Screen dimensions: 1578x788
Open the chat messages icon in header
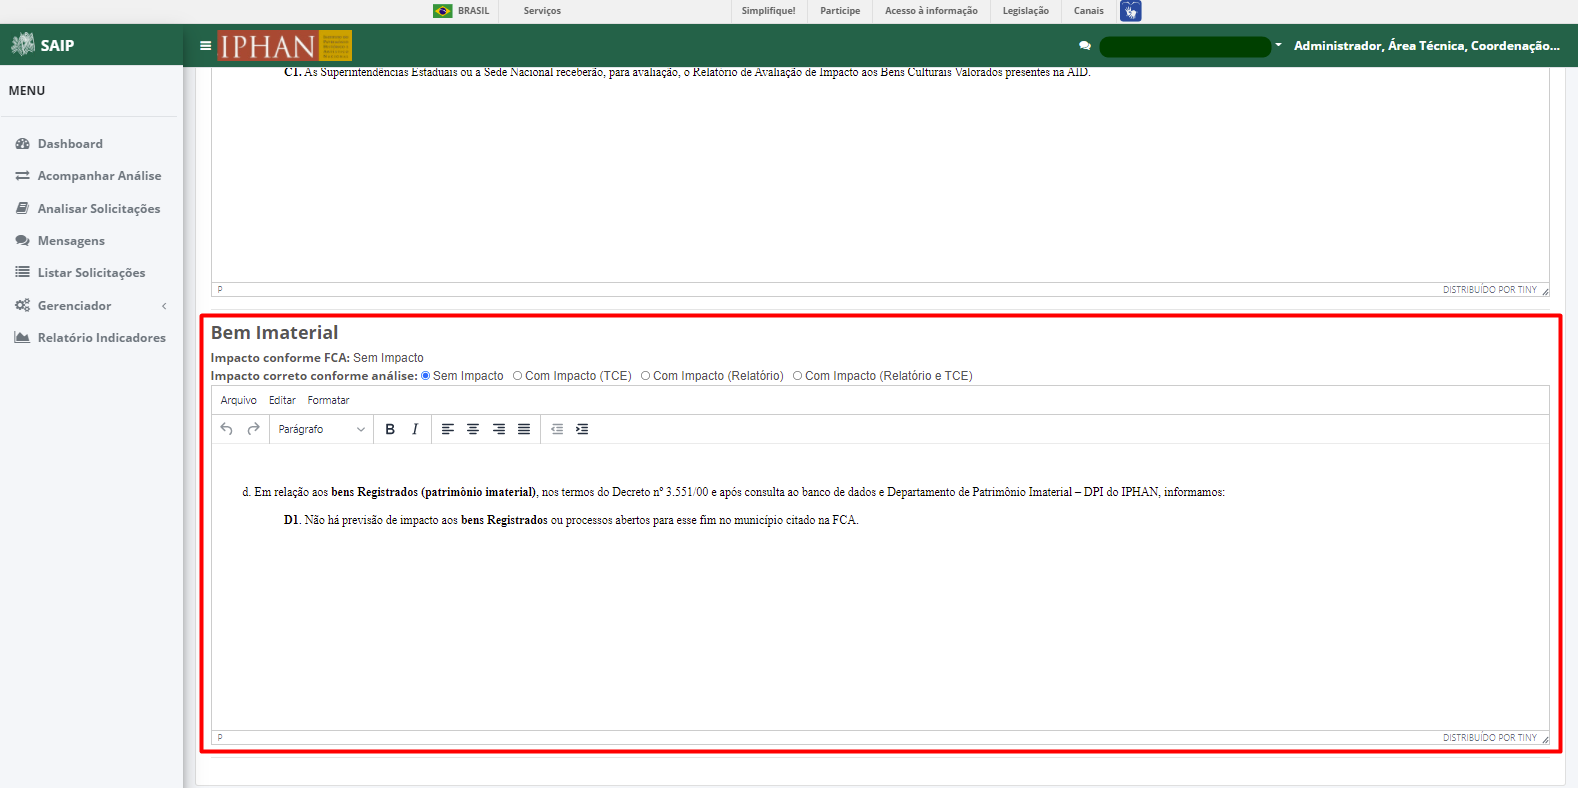(x=1085, y=46)
